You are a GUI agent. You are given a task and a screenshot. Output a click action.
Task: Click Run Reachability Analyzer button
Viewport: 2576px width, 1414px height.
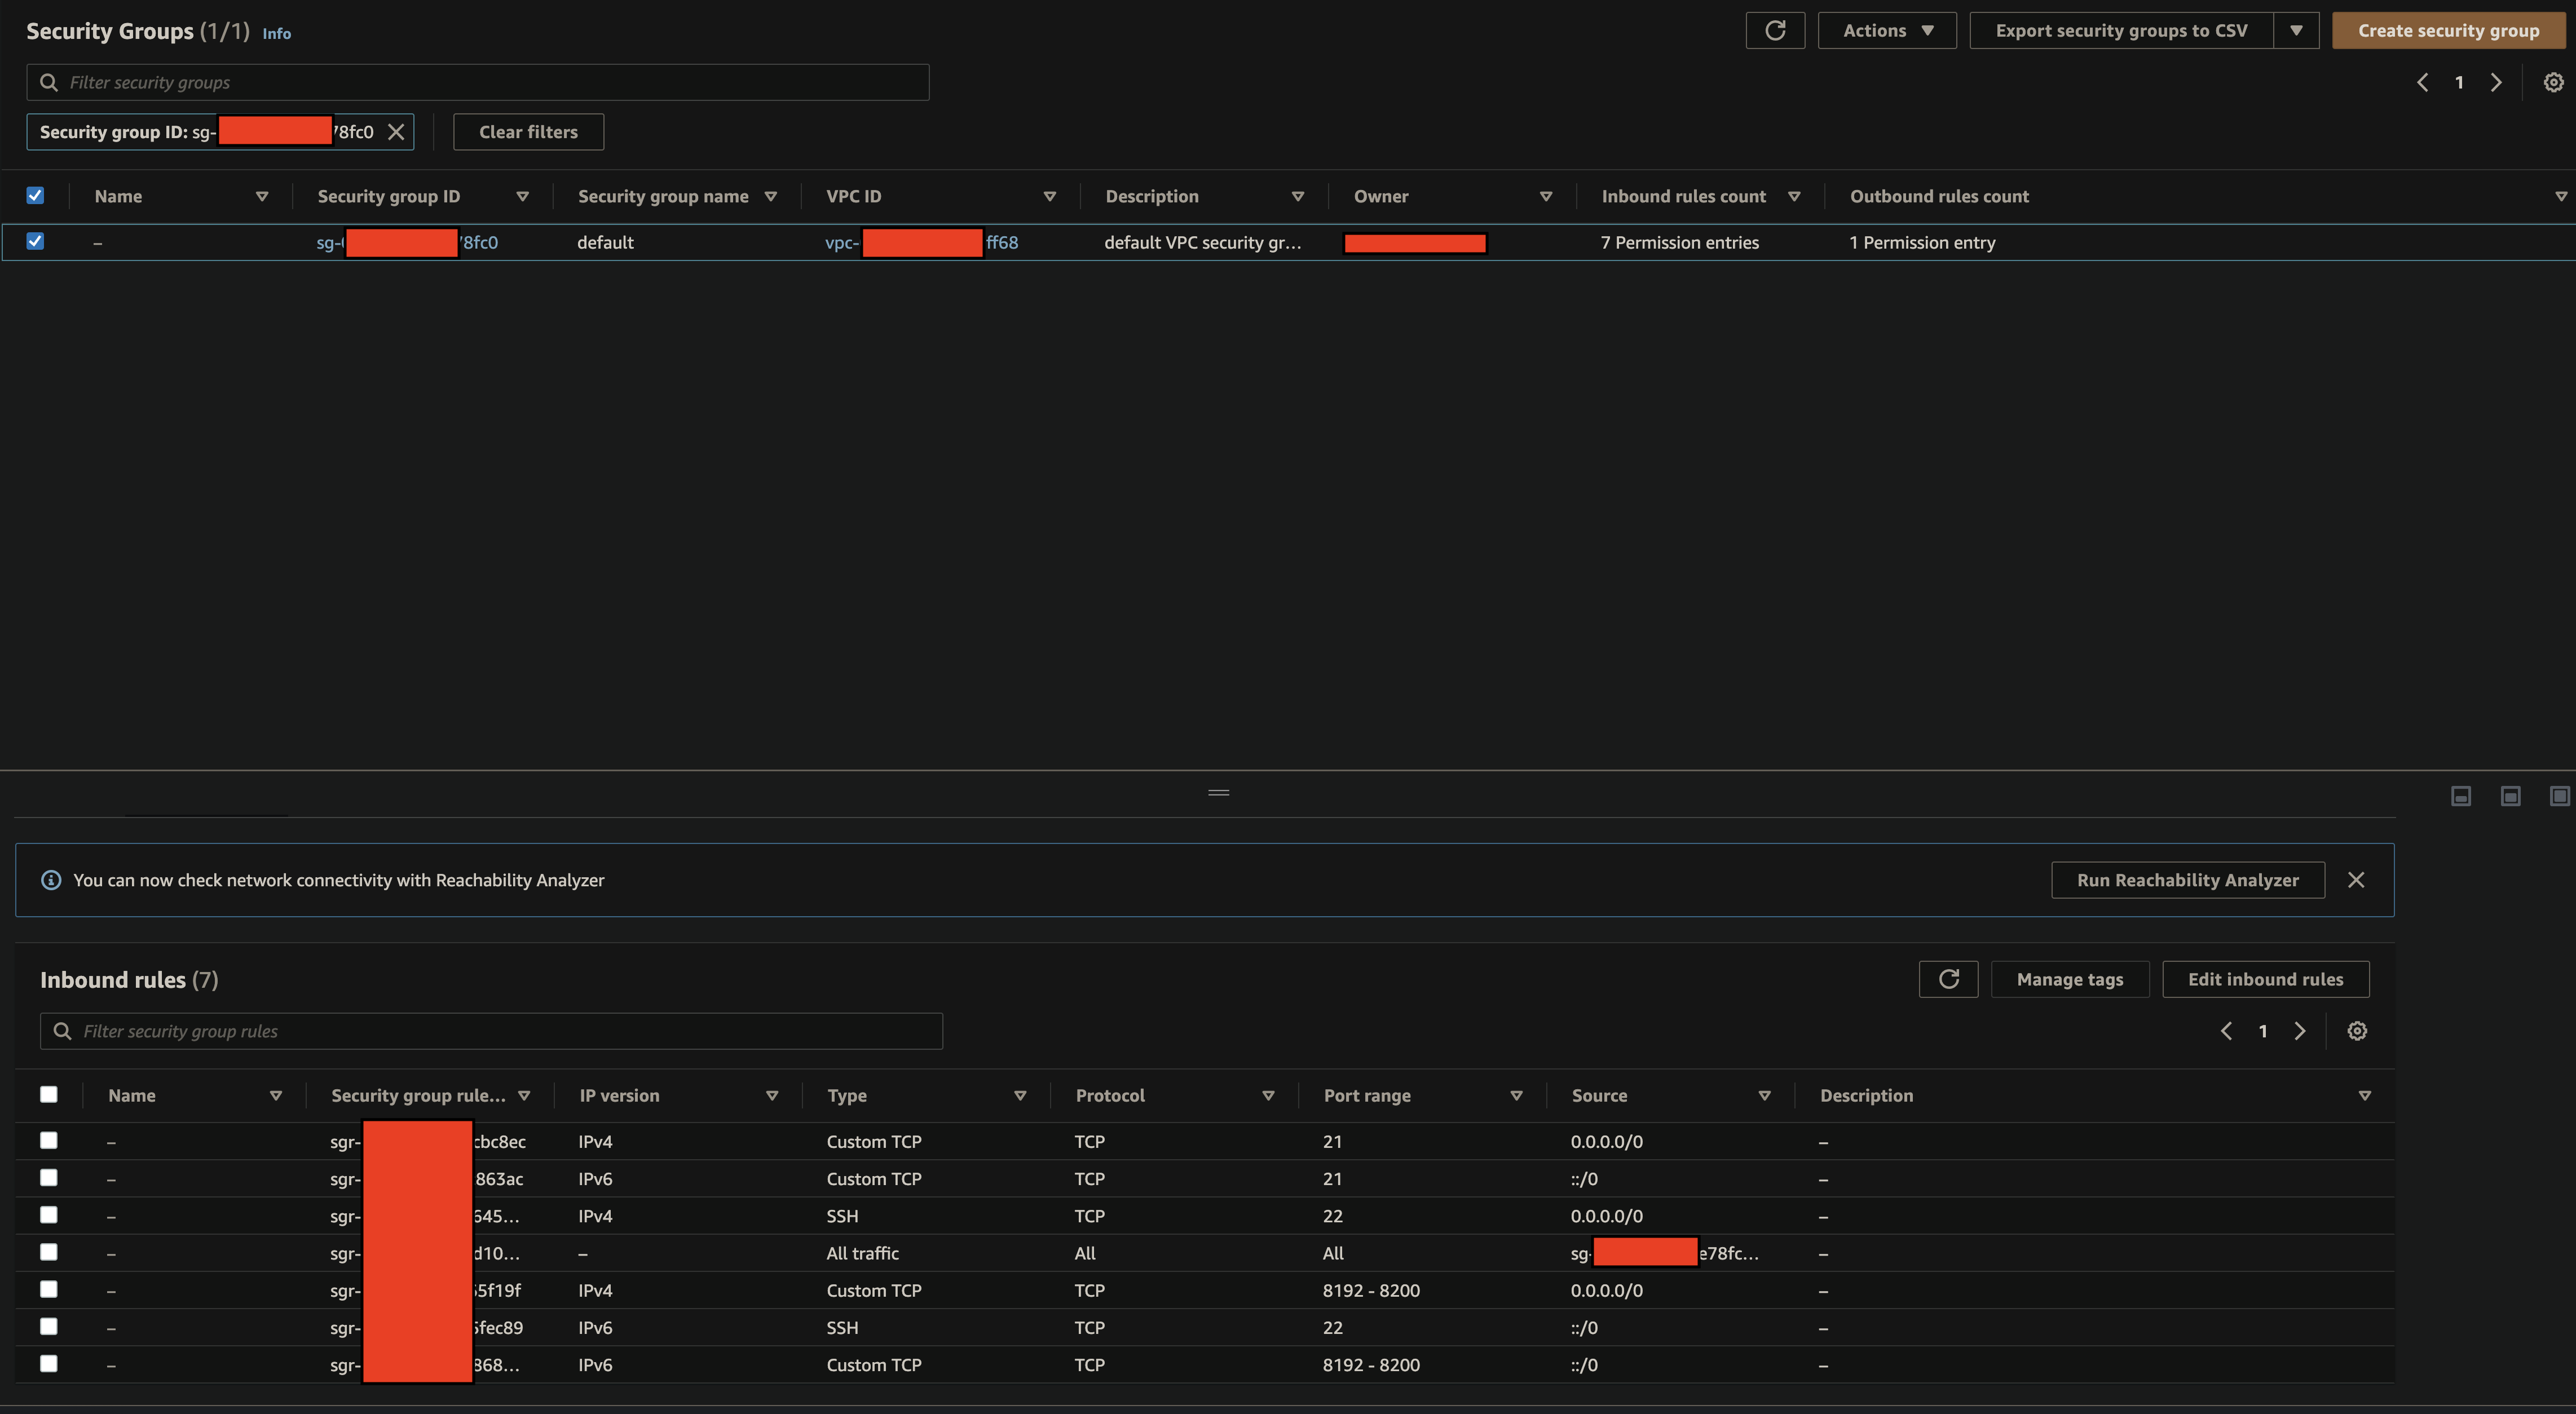pos(2187,880)
